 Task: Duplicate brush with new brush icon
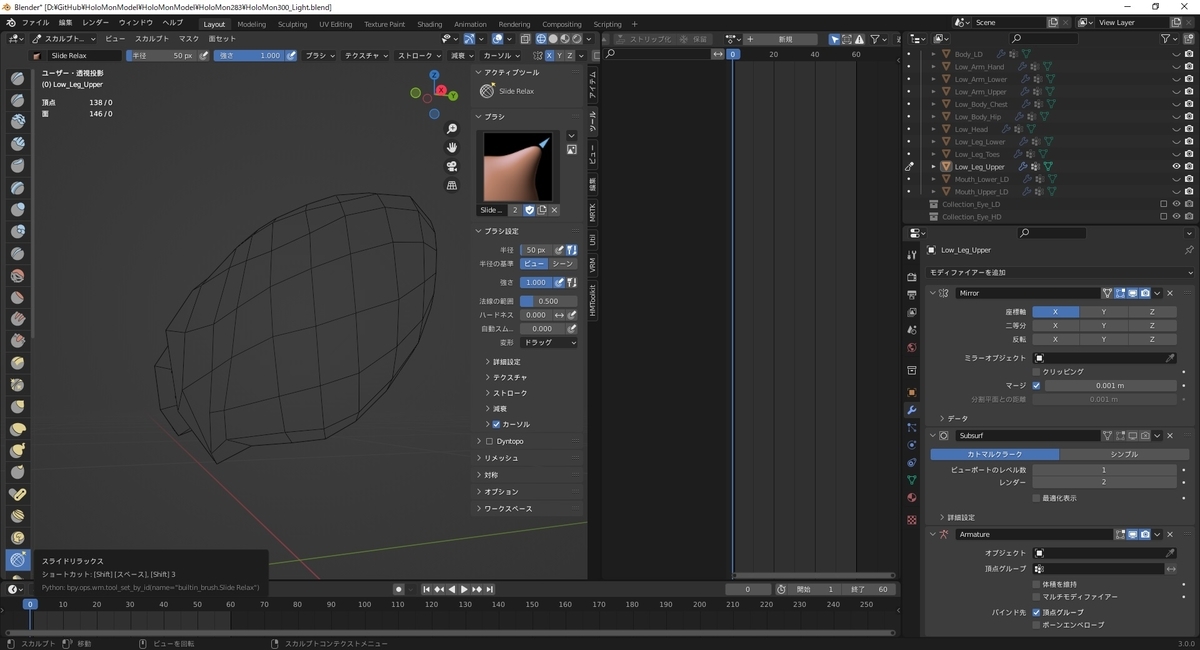coord(541,210)
